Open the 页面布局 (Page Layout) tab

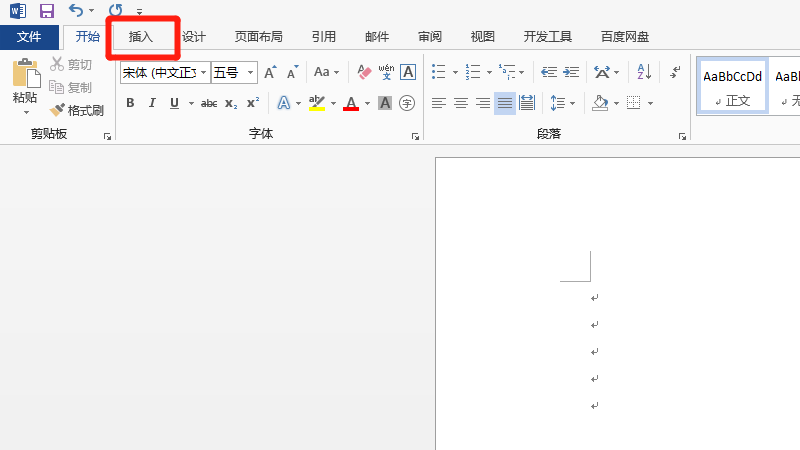click(258, 37)
